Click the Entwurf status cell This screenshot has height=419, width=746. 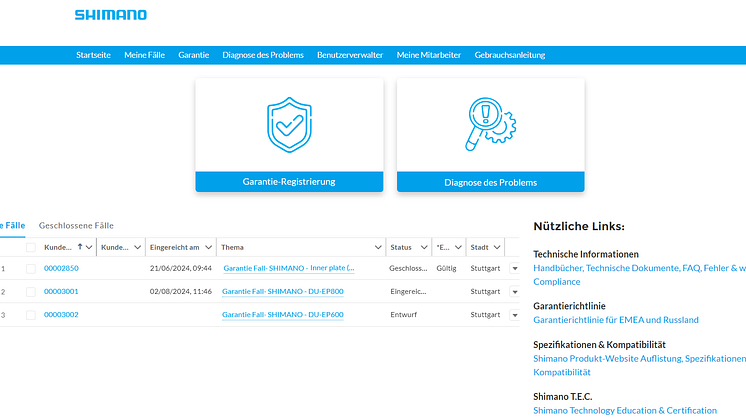tap(403, 314)
